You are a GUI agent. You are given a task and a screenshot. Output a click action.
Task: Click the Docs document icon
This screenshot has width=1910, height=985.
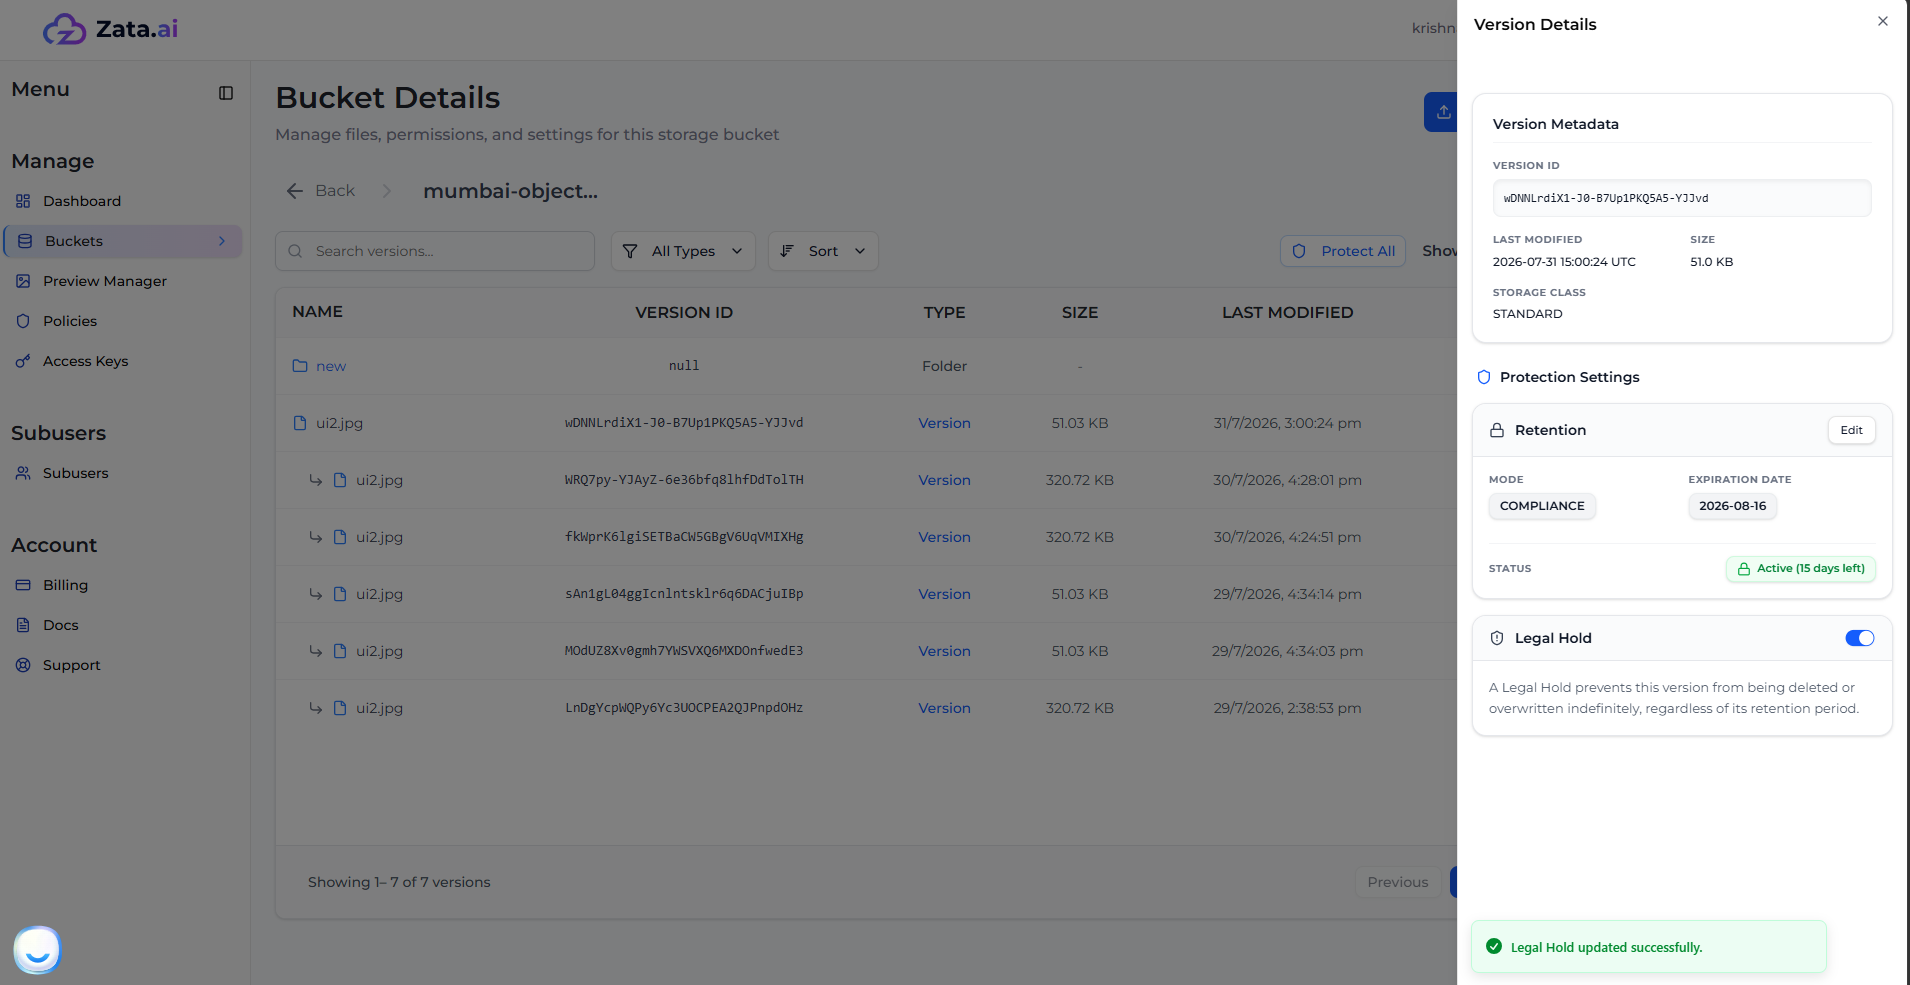pos(23,625)
